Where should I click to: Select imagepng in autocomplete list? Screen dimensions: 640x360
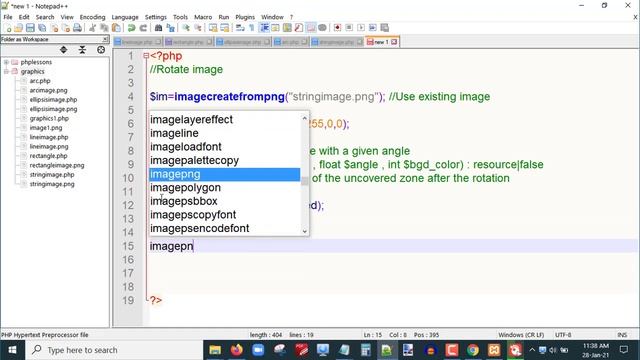[x=224, y=174]
